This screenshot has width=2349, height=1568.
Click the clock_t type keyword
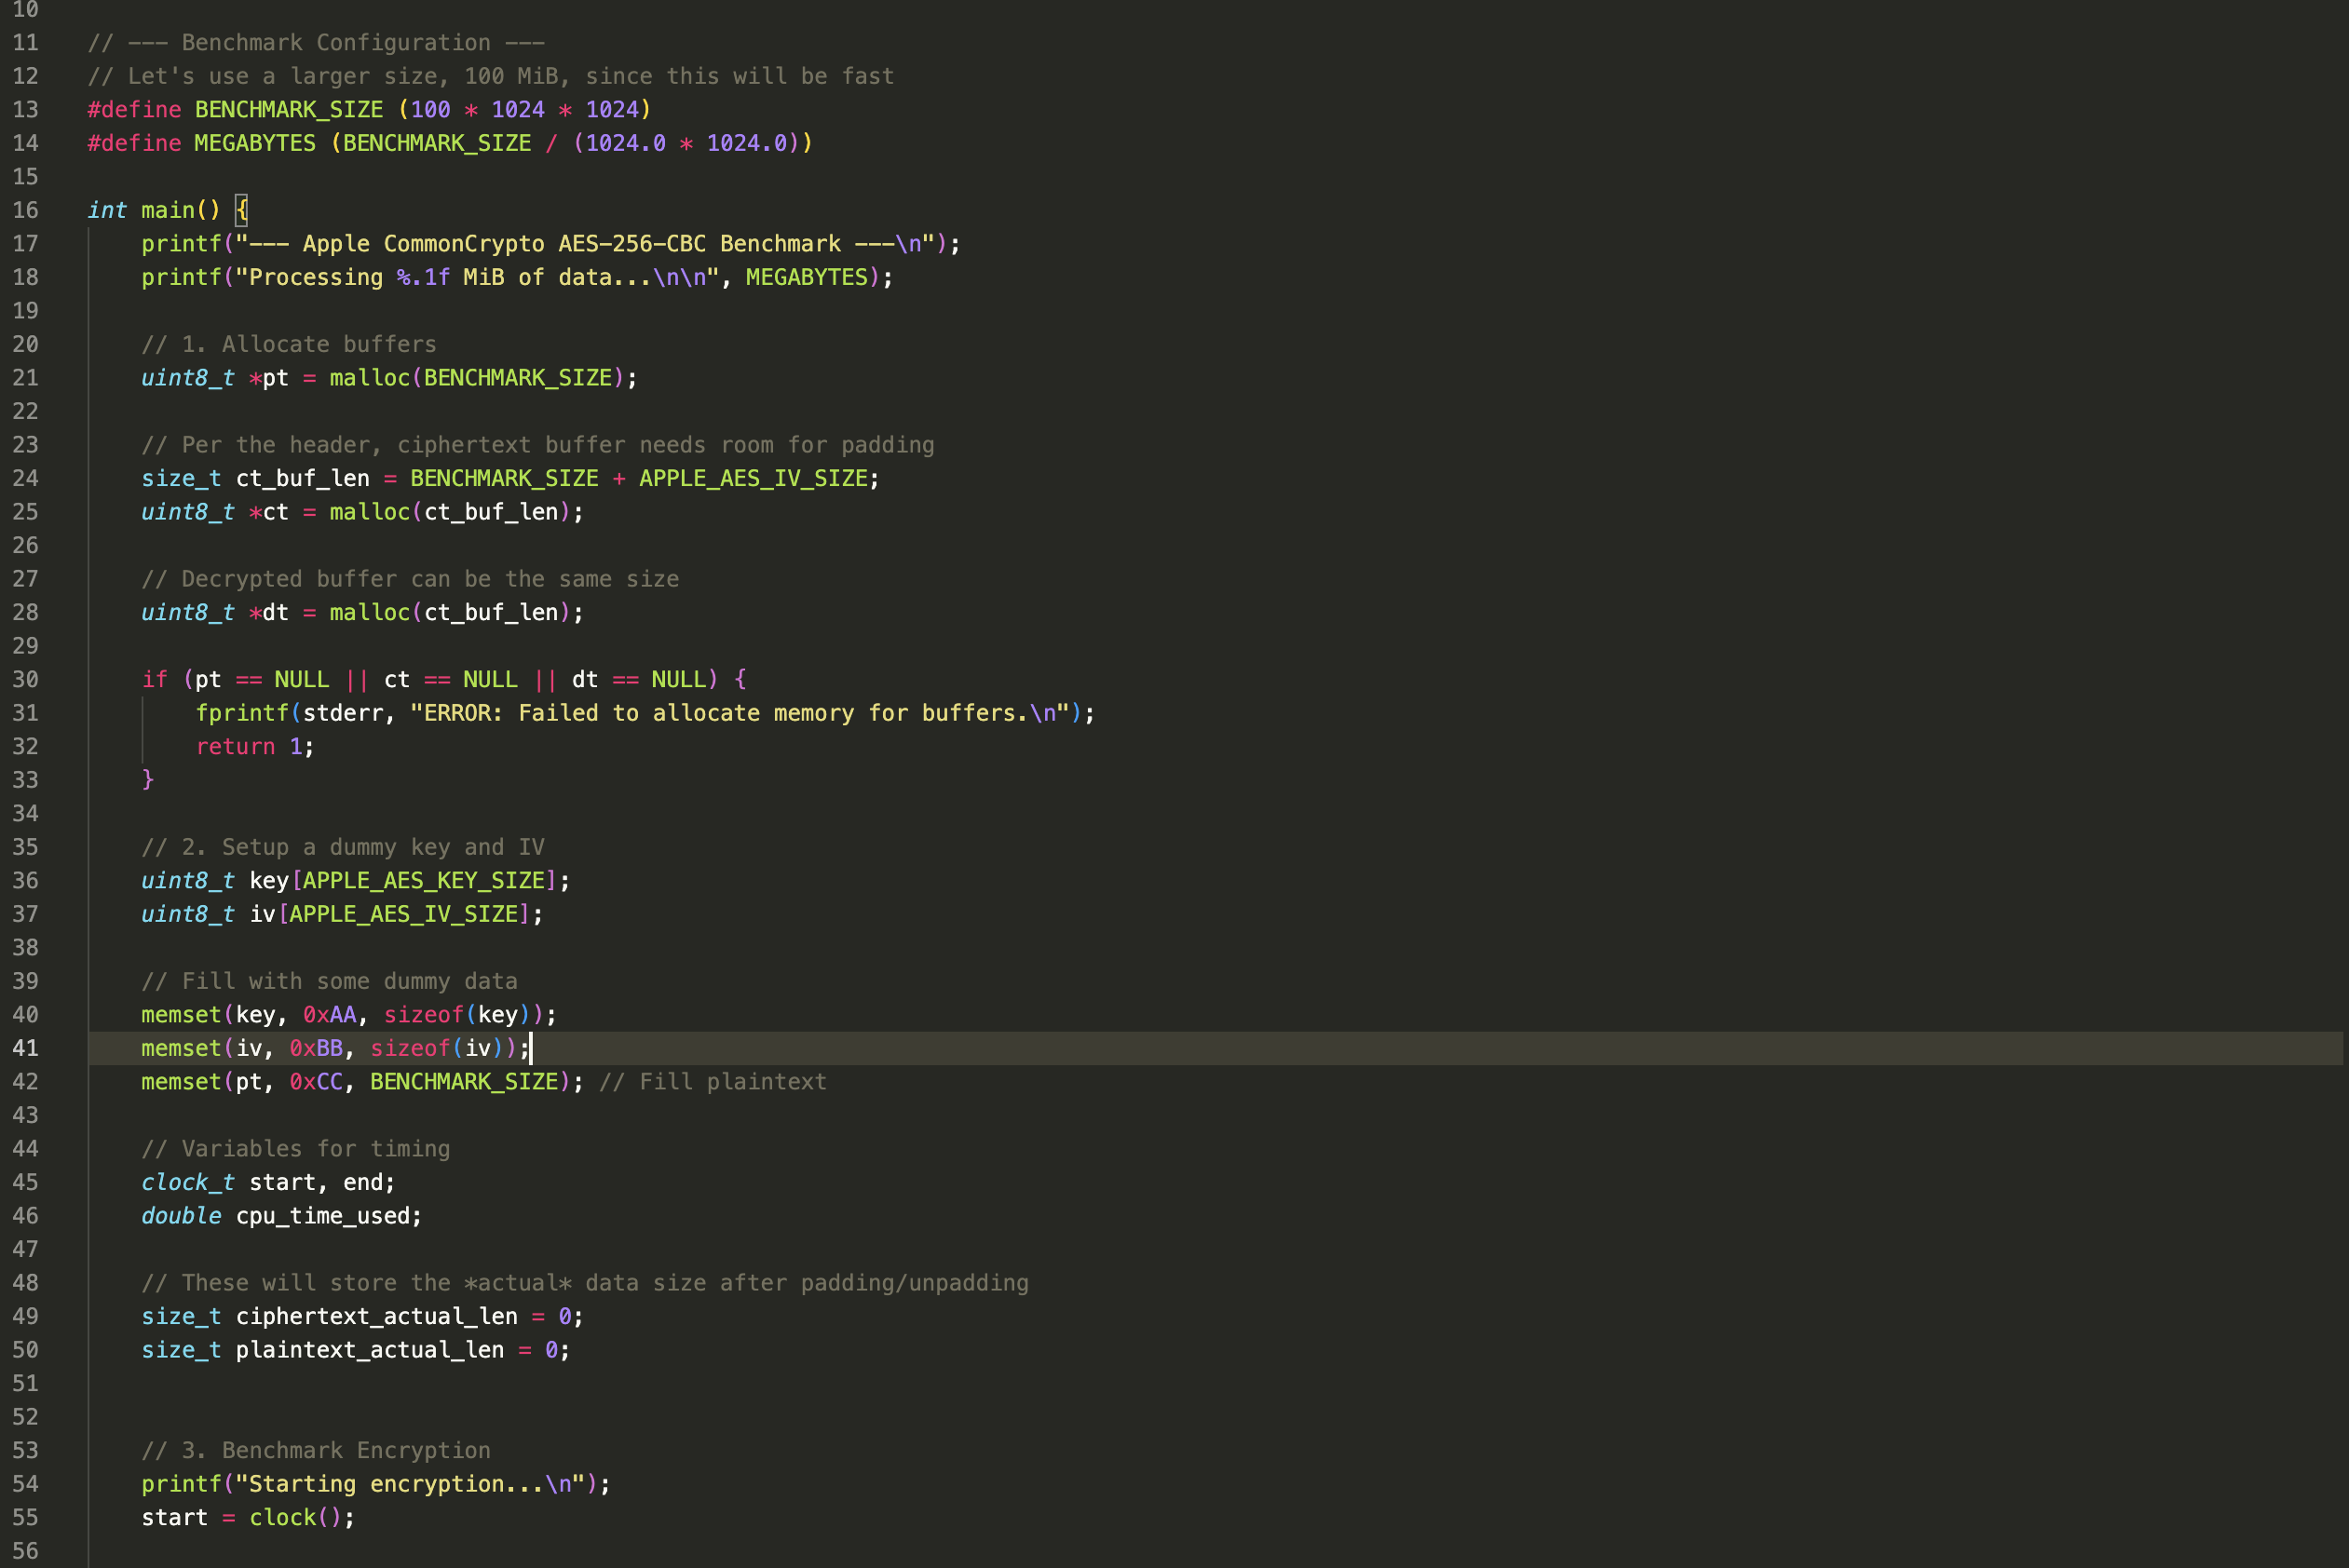[x=187, y=1182]
